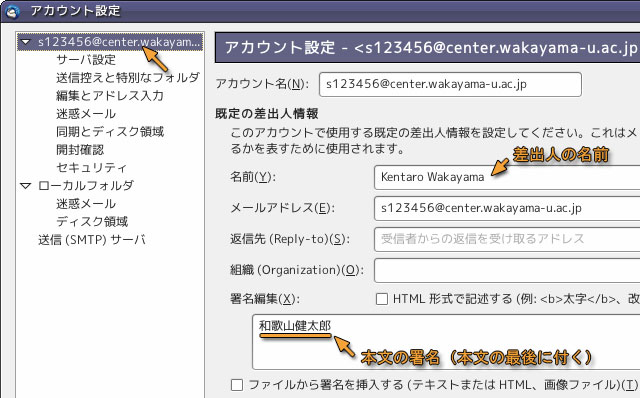640x398 pixels.
Task: Collapse the s123456@center.wakayam... account tree
Action: (26, 42)
